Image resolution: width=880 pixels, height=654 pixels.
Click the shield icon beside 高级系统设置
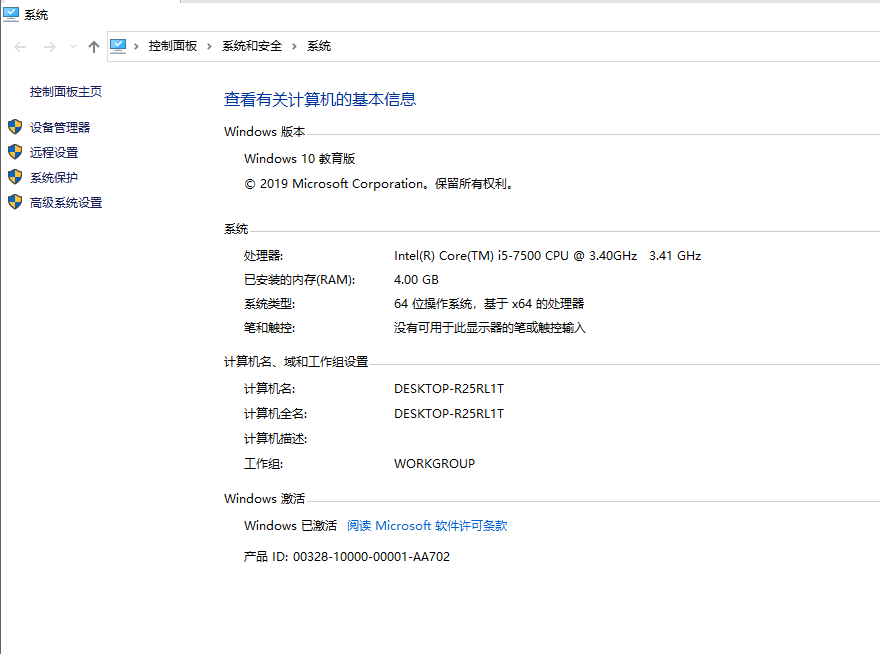tap(15, 202)
